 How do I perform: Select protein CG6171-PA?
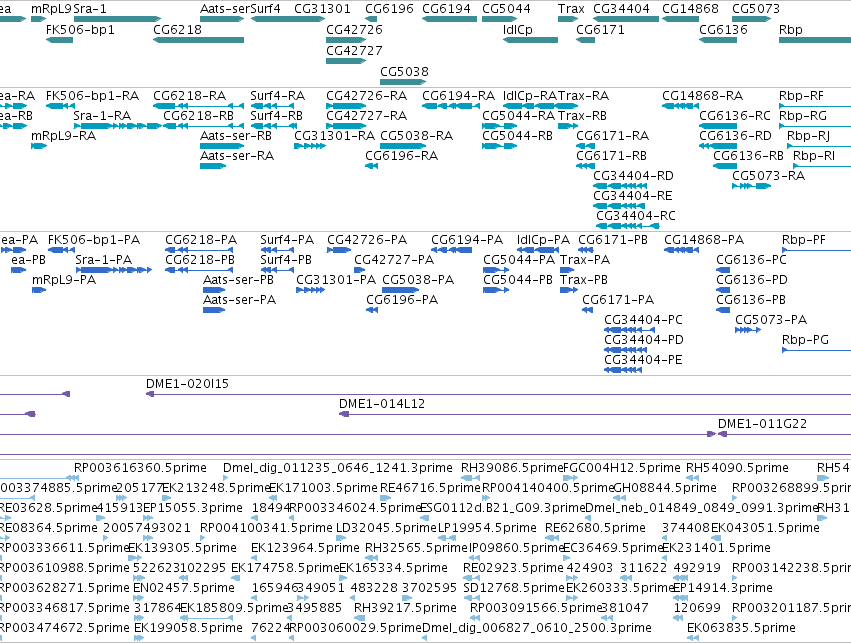coord(618,300)
